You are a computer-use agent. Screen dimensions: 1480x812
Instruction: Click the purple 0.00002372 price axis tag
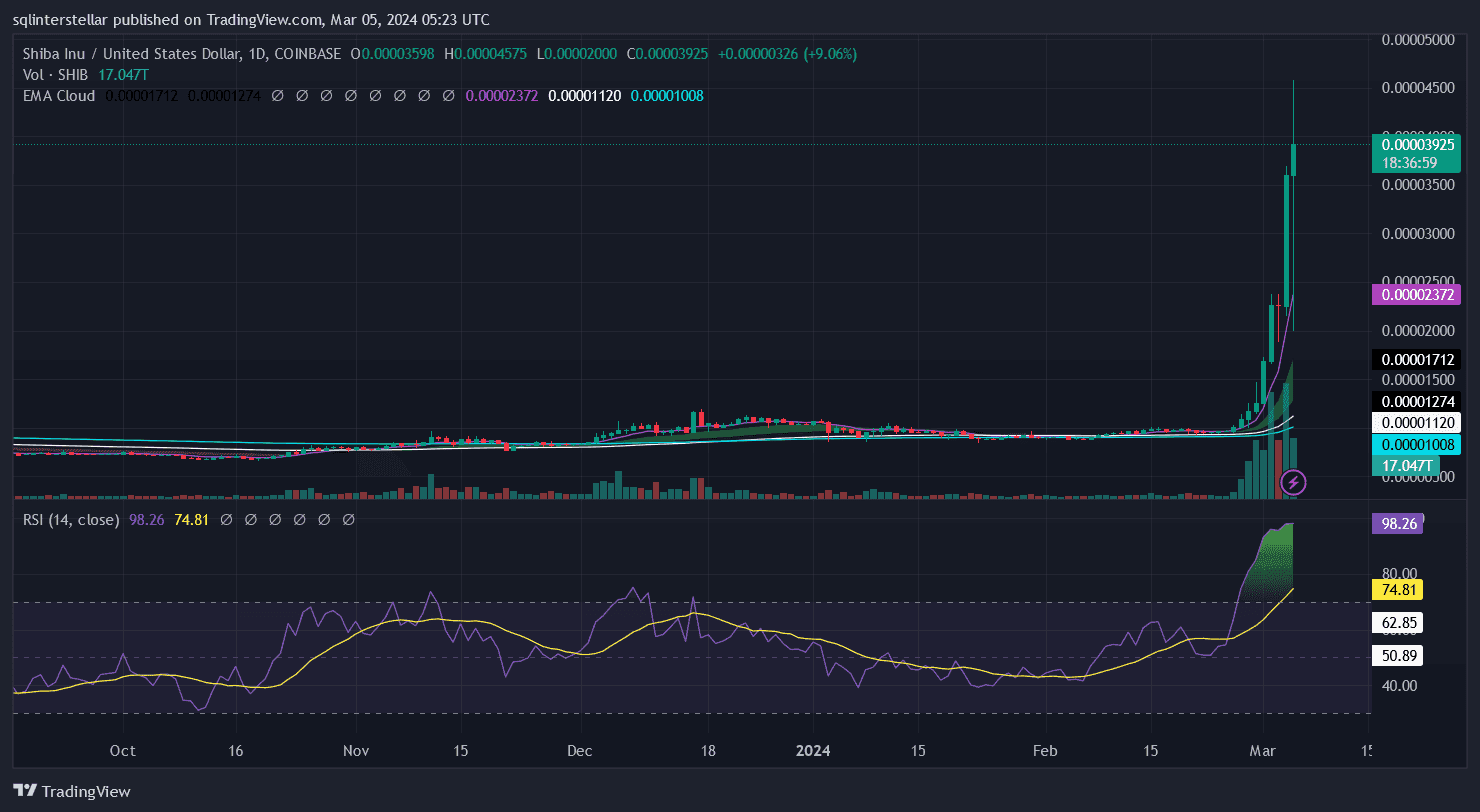(1419, 295)
